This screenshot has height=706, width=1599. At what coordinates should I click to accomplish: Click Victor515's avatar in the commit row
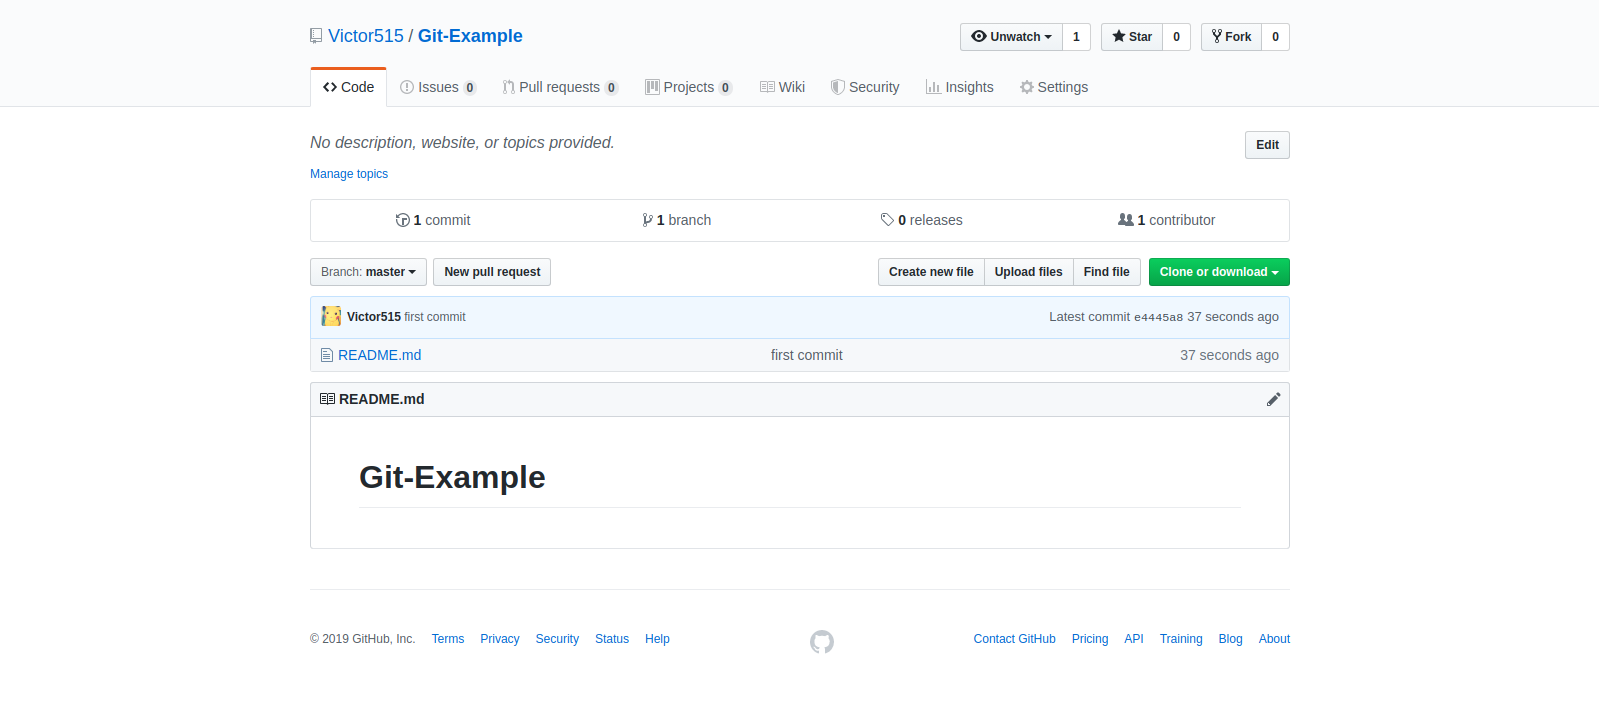(331, 316)
